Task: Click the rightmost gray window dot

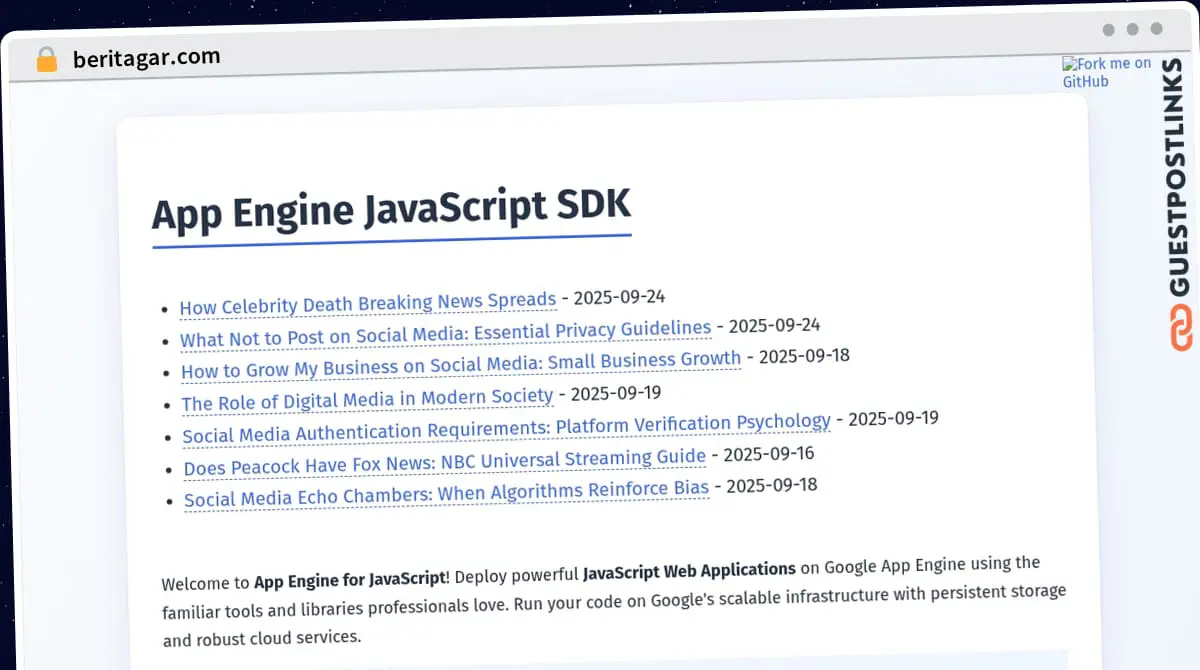Action: tap(1157, 29)
